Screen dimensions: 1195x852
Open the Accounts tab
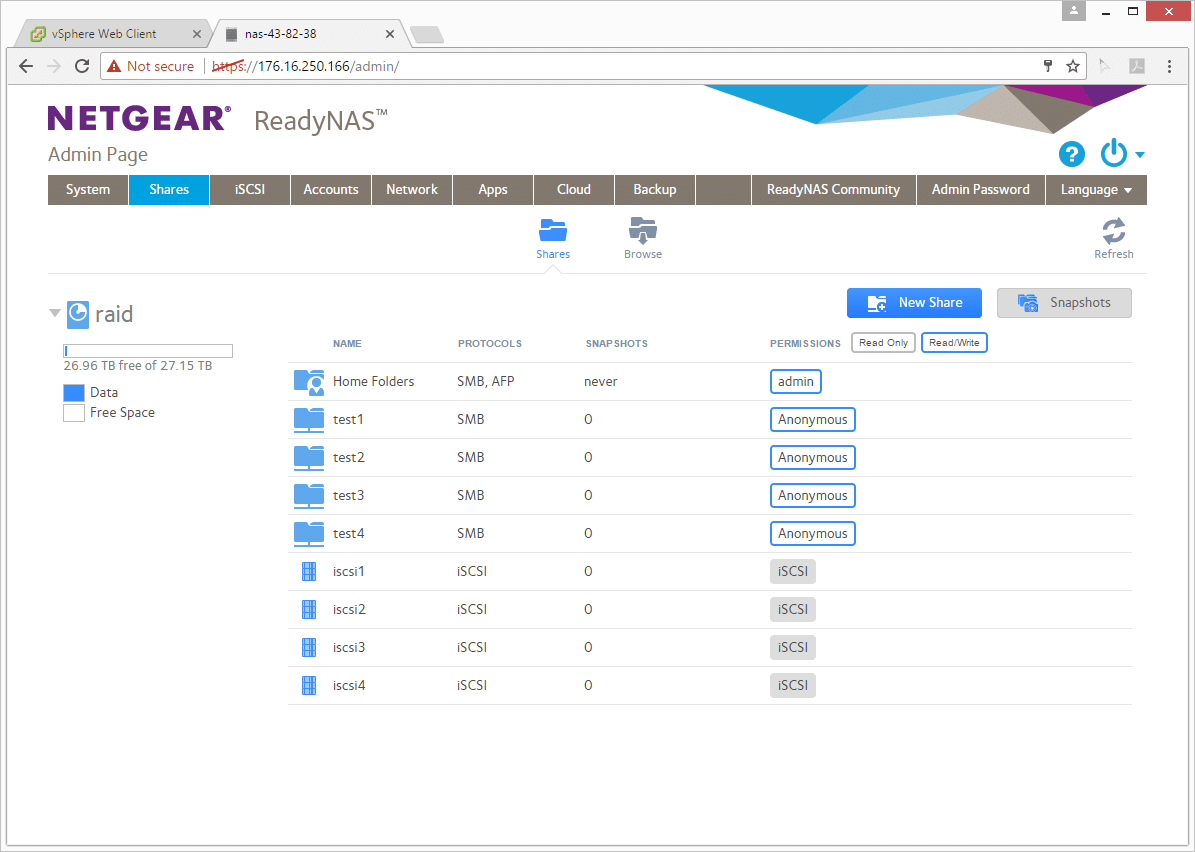pyautogui.click(x=331, y=190)
